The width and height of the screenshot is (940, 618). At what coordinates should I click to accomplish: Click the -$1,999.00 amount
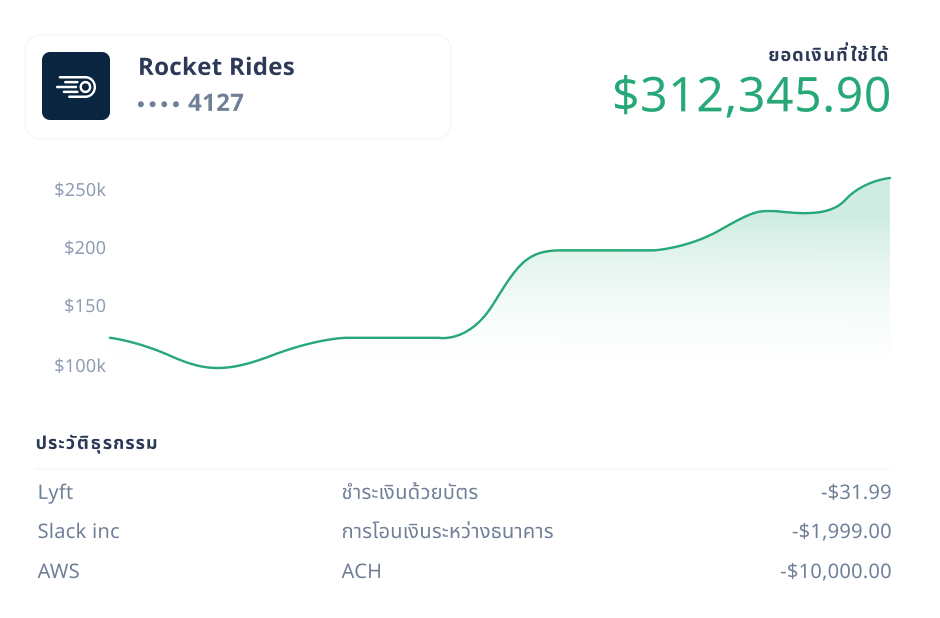point(842,531)
